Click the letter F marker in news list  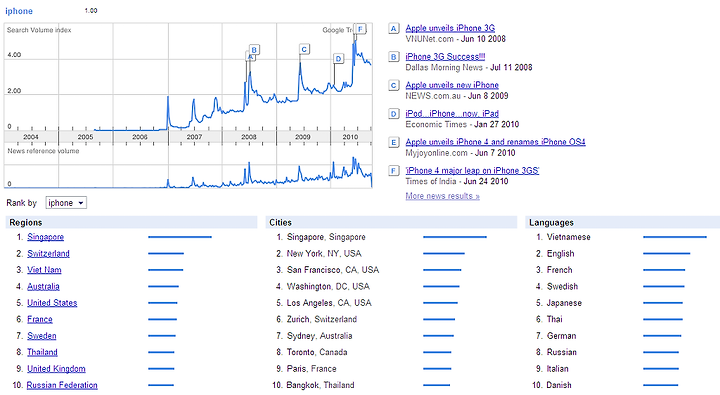pyautogui.click(x=394, y=171)
